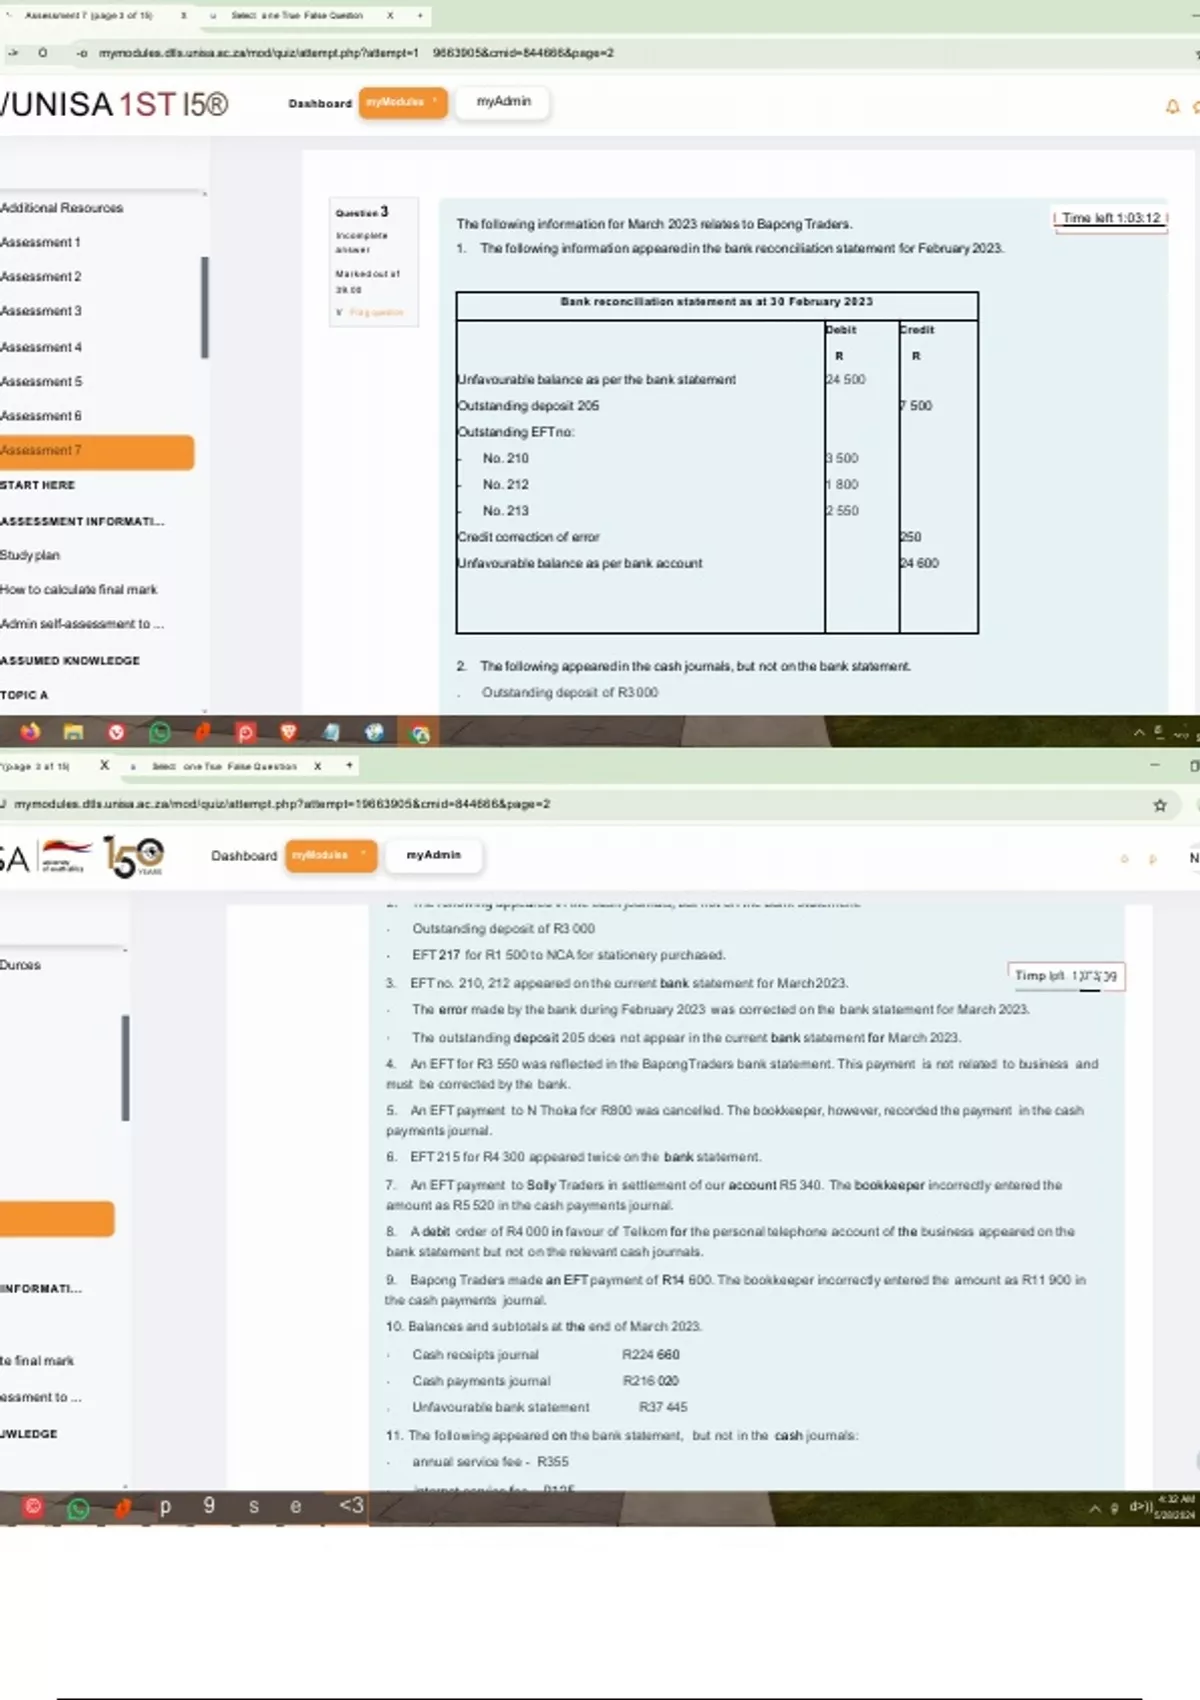The width and height of the screenshot is (1200, 1700).
Task: Open File Explorer in the taskbar
Action: pyautogui.click(x=73, y=732)
